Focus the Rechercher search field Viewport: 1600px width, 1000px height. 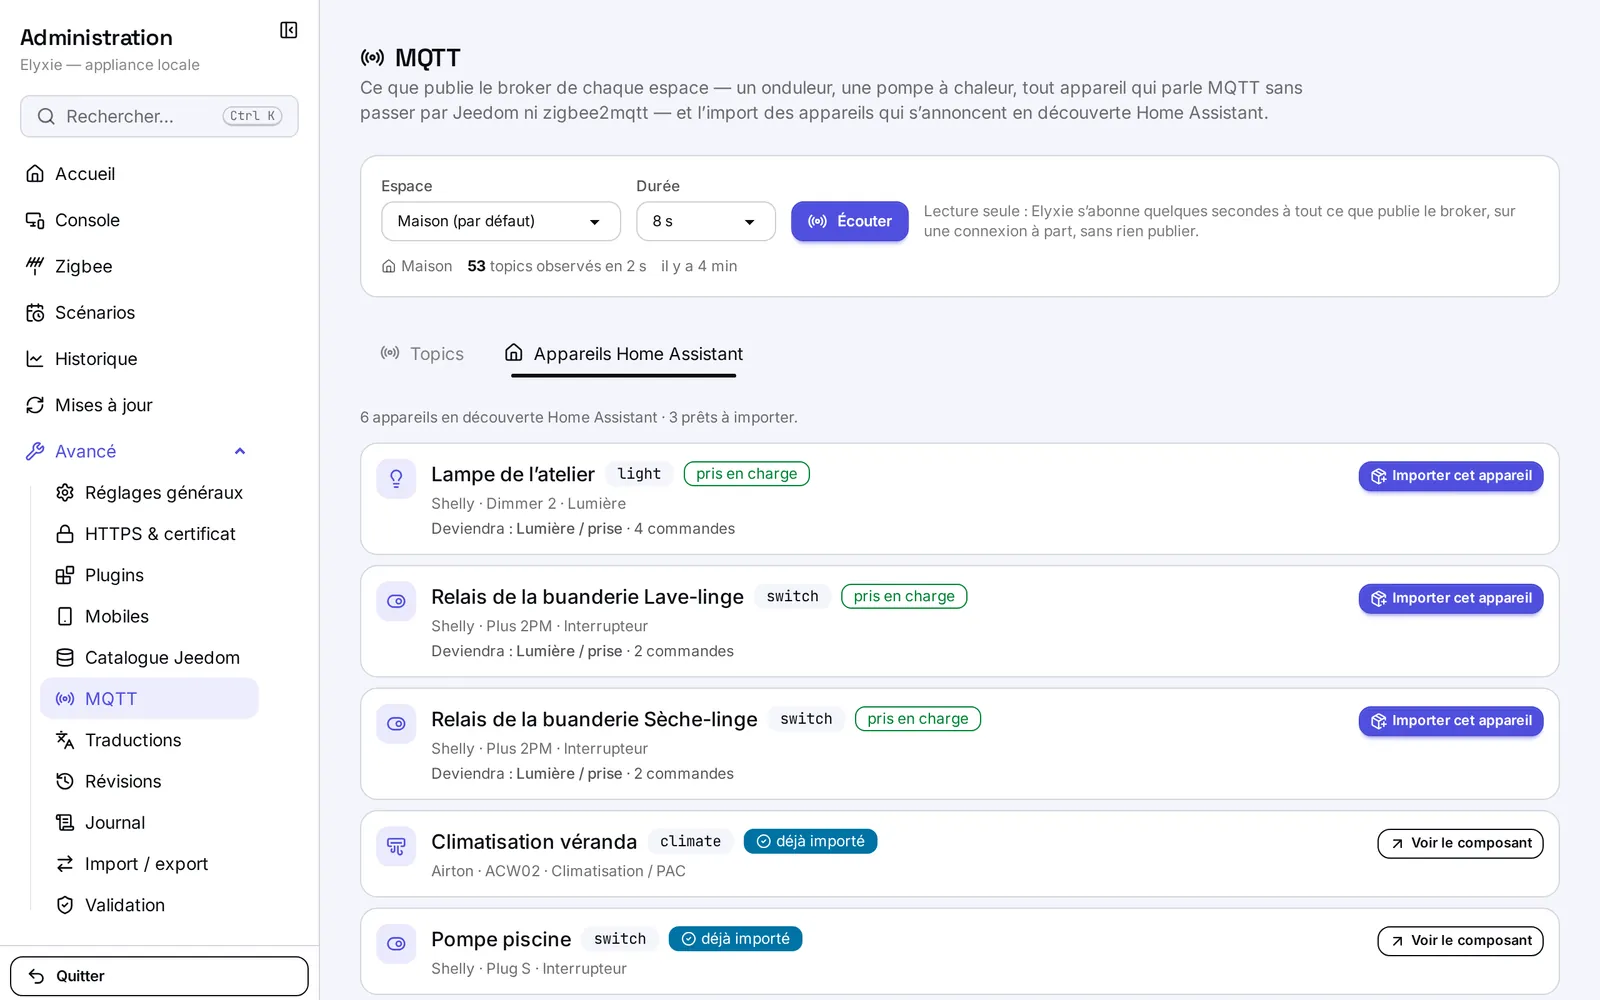(159, 116)
